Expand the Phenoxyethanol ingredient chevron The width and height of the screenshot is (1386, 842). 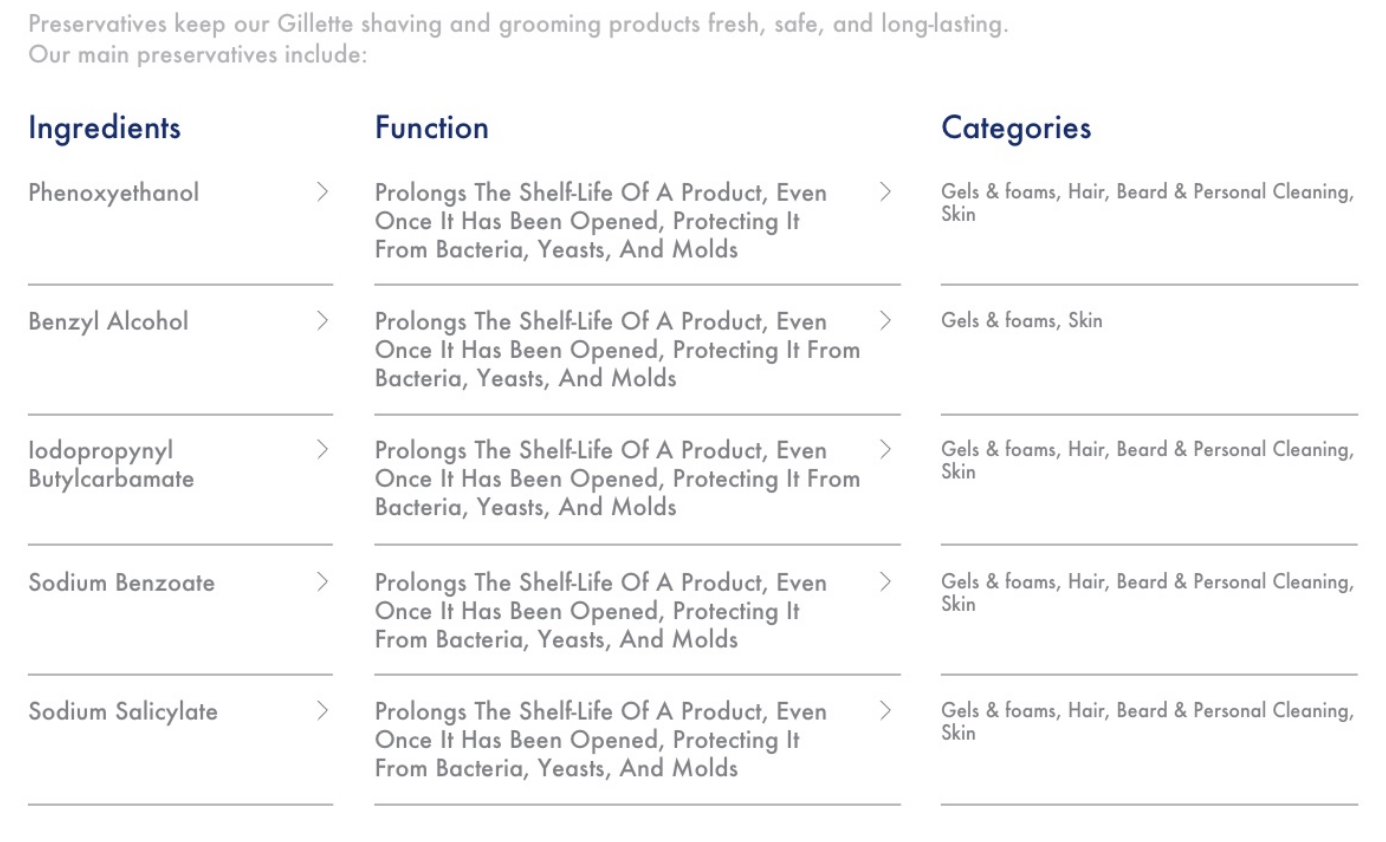(x=322, y=192)
